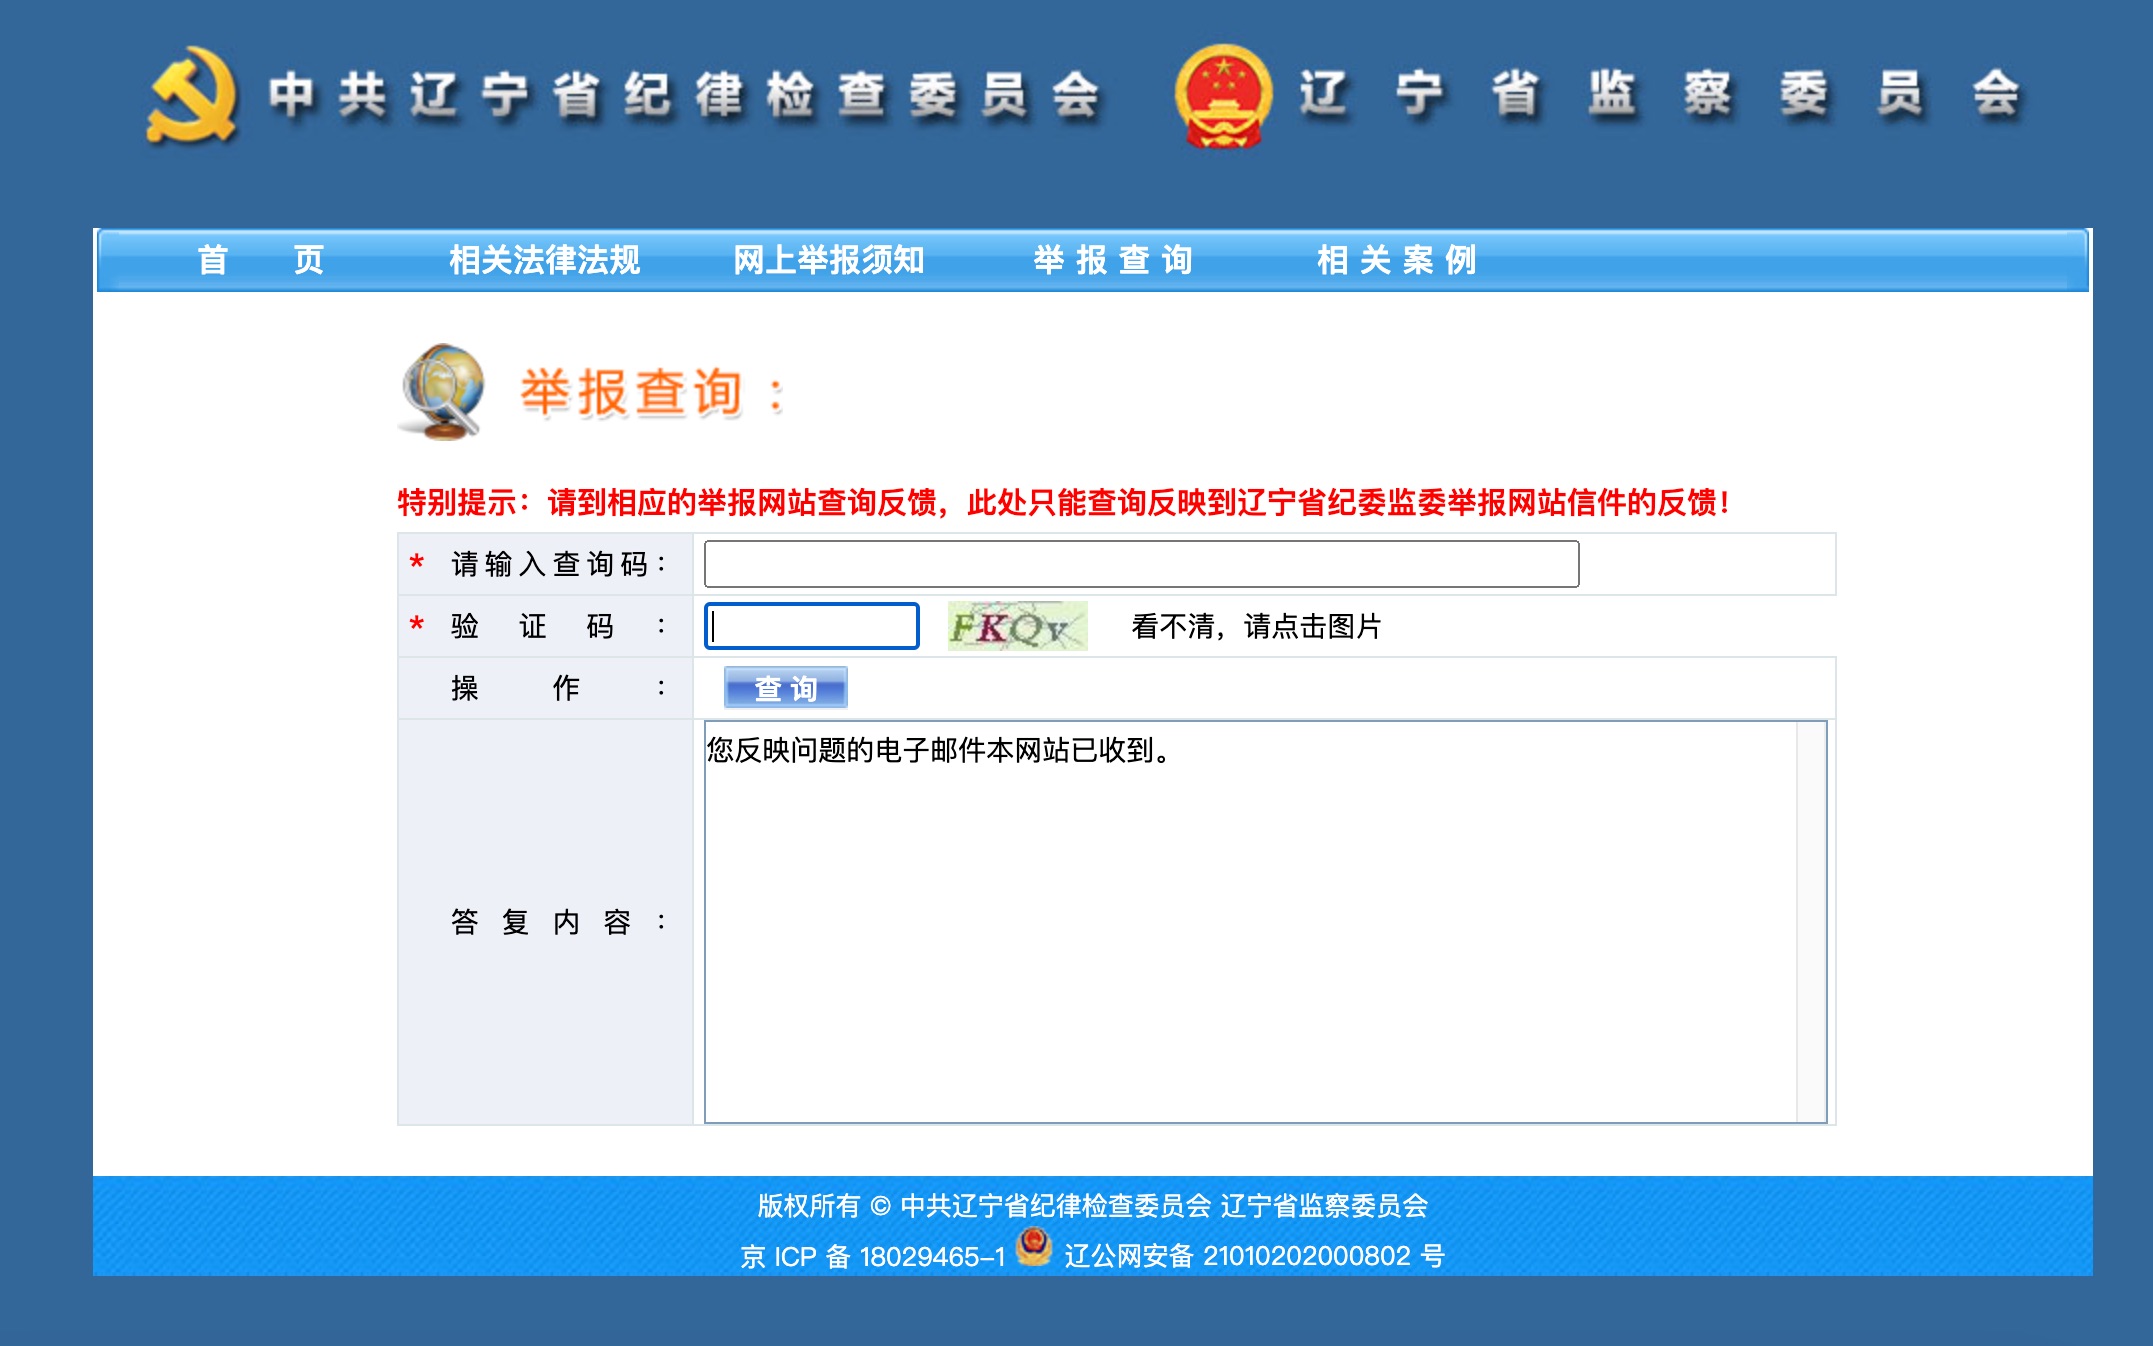
Task: Click inside the 答复内容 reply text area
Action: [1250, 922]
